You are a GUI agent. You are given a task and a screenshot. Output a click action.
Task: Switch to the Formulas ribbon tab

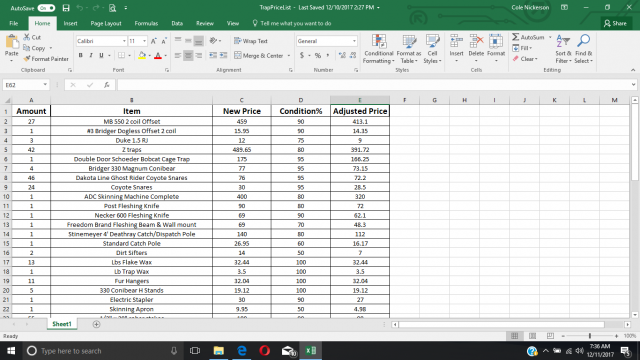click(x=146, y=23)
